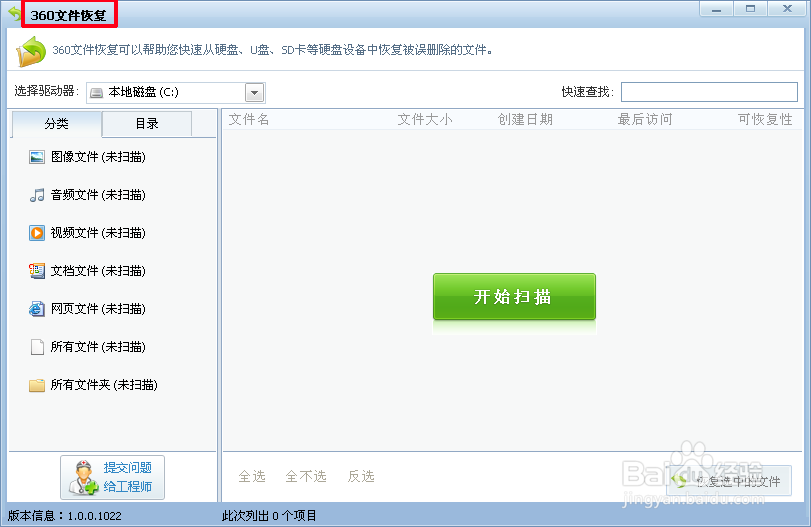
Task: Sort by 最后访问 column header
Action: (645, 119)
